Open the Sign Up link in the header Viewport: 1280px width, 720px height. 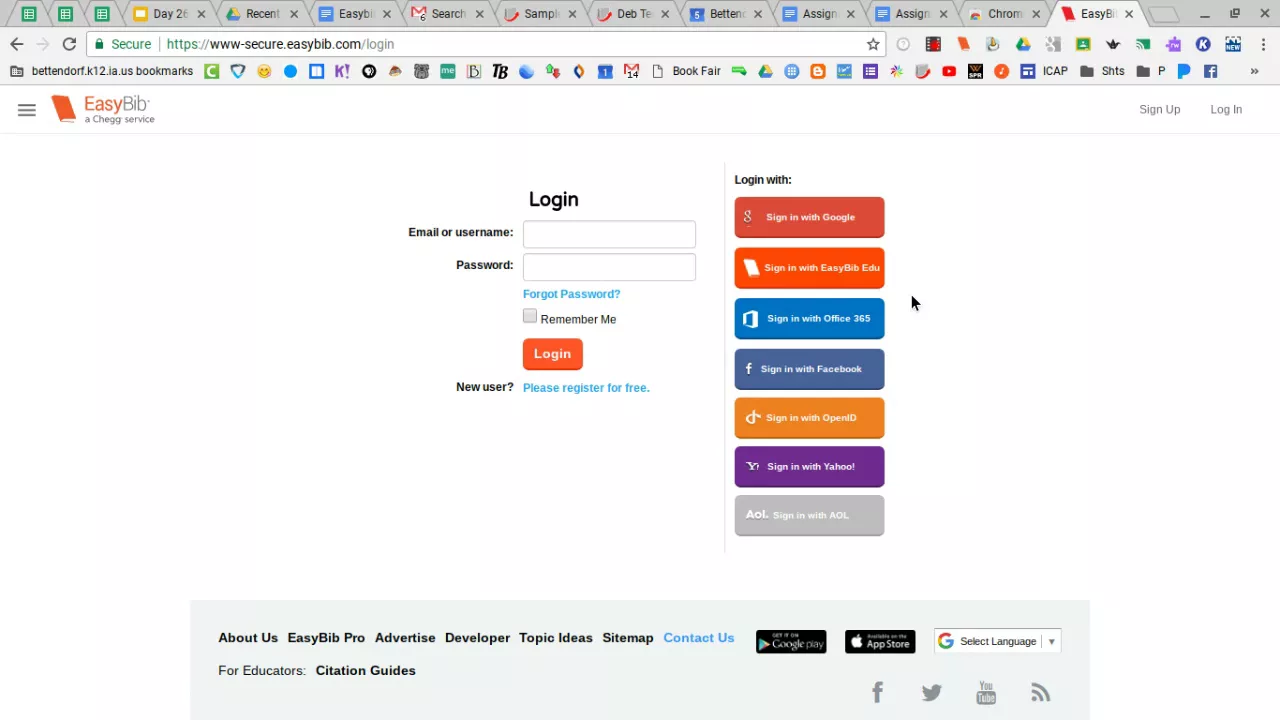click(1159, 109)
